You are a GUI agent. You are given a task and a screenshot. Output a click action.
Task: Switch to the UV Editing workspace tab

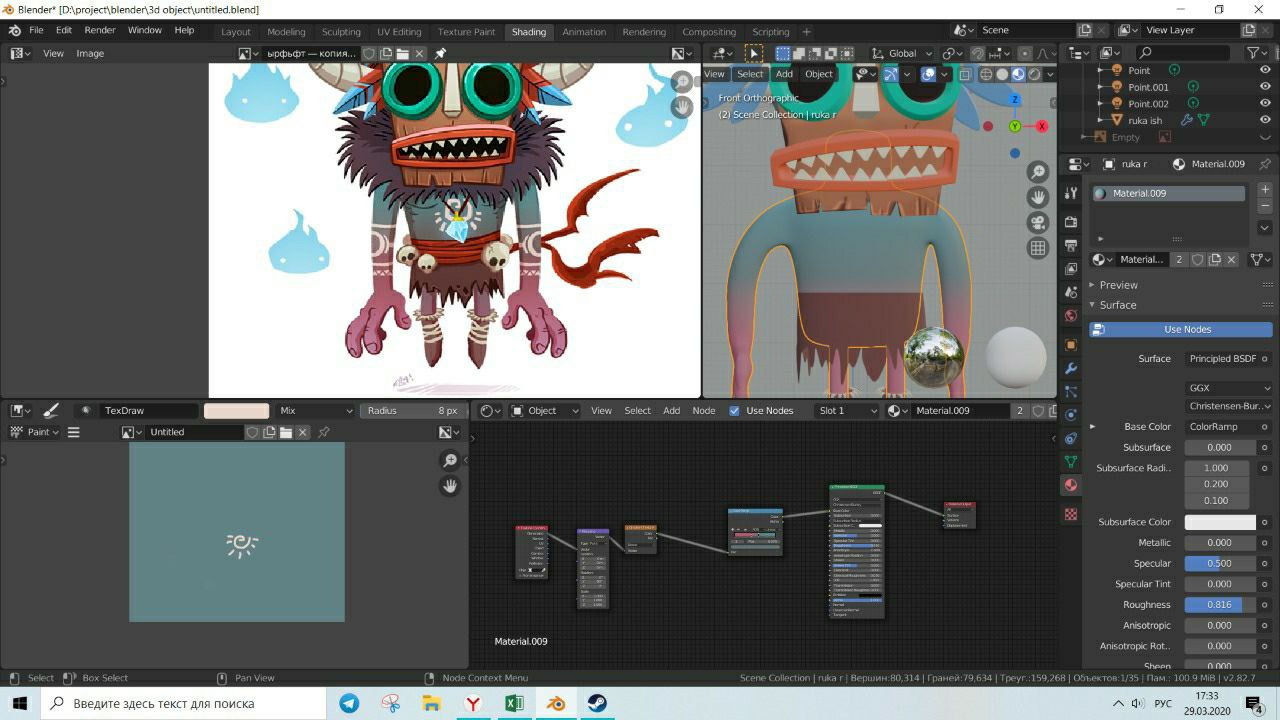(399, 31)
